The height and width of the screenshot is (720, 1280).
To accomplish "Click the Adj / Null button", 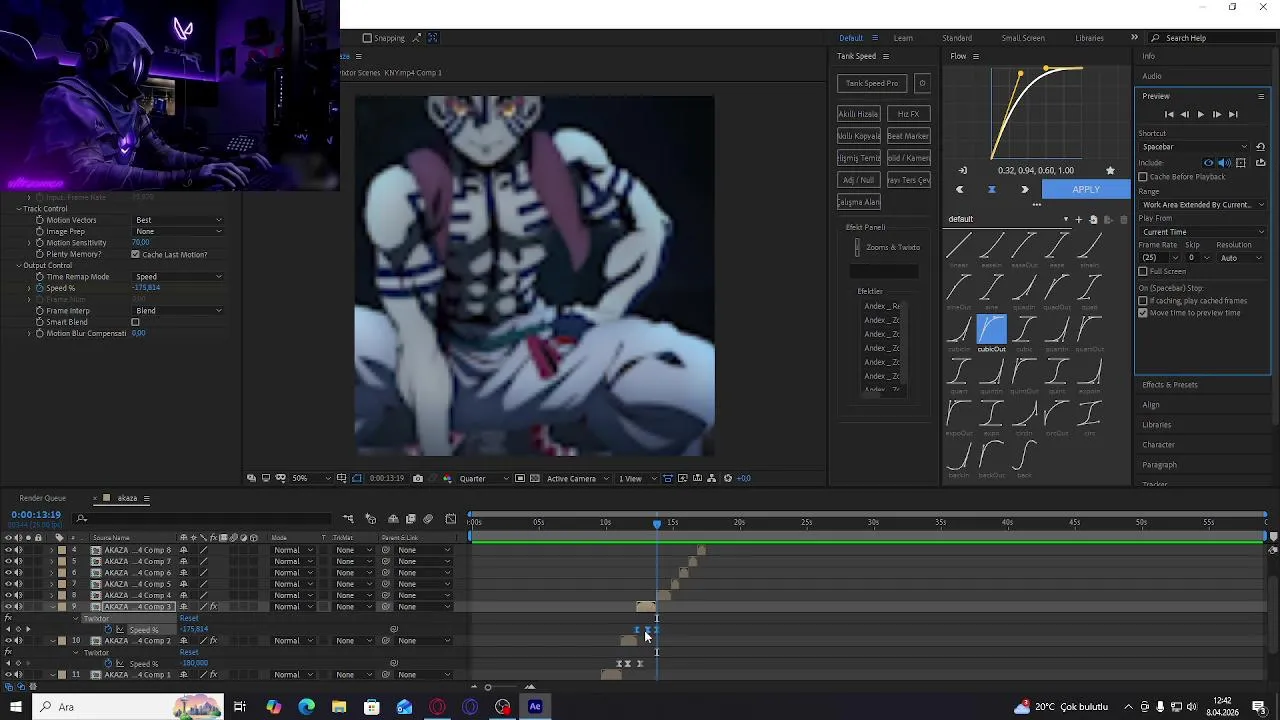I will (858, 180).
